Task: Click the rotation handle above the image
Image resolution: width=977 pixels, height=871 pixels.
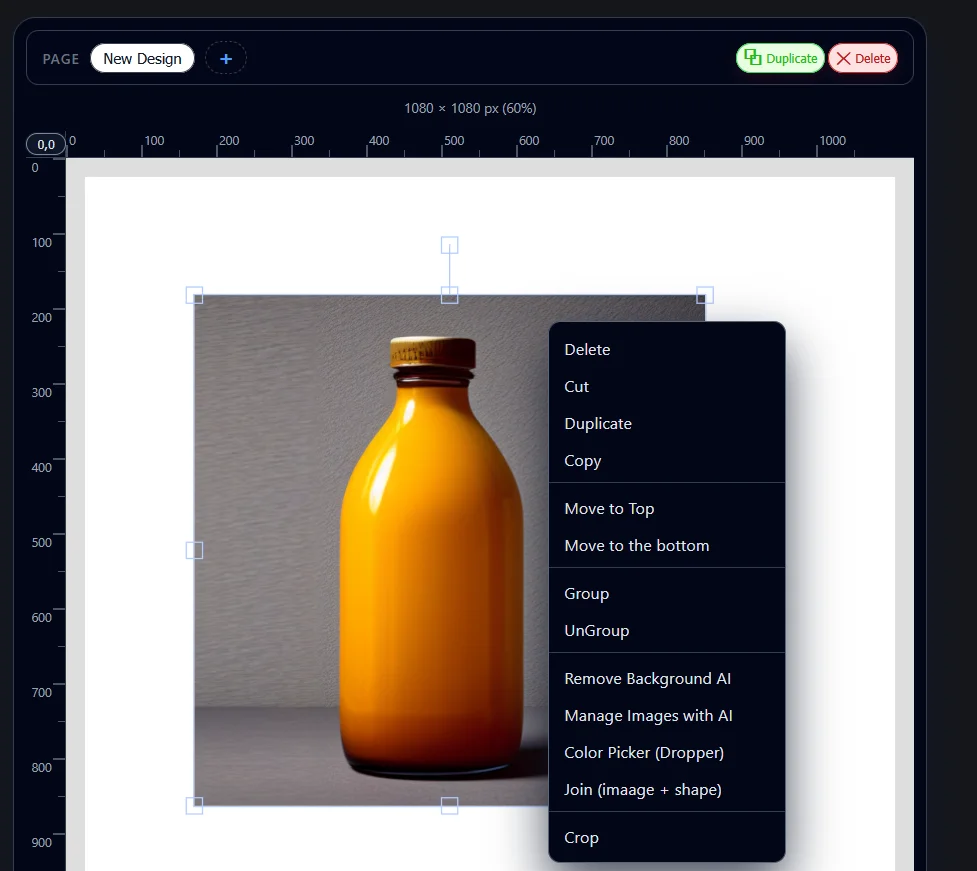Action: (x=449, y=245)
